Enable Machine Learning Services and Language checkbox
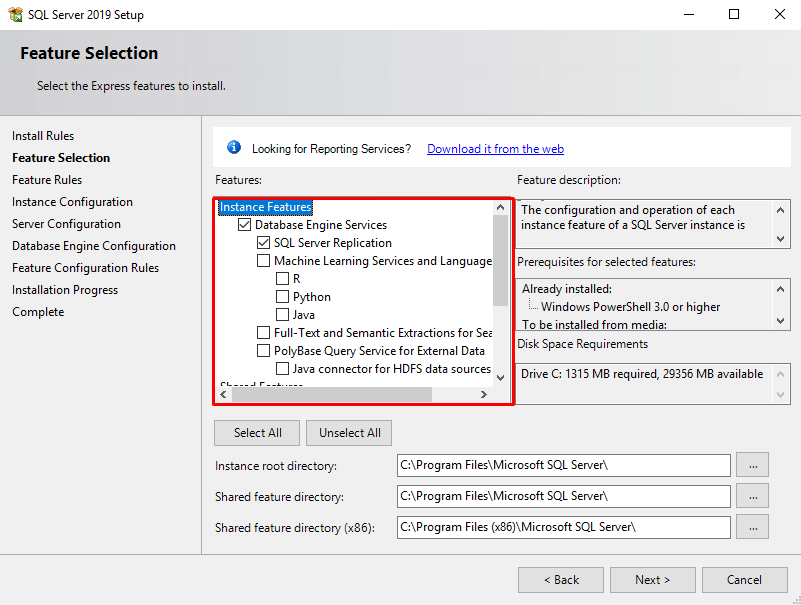The height and width of the screenshot is (605, 801). 263,261
